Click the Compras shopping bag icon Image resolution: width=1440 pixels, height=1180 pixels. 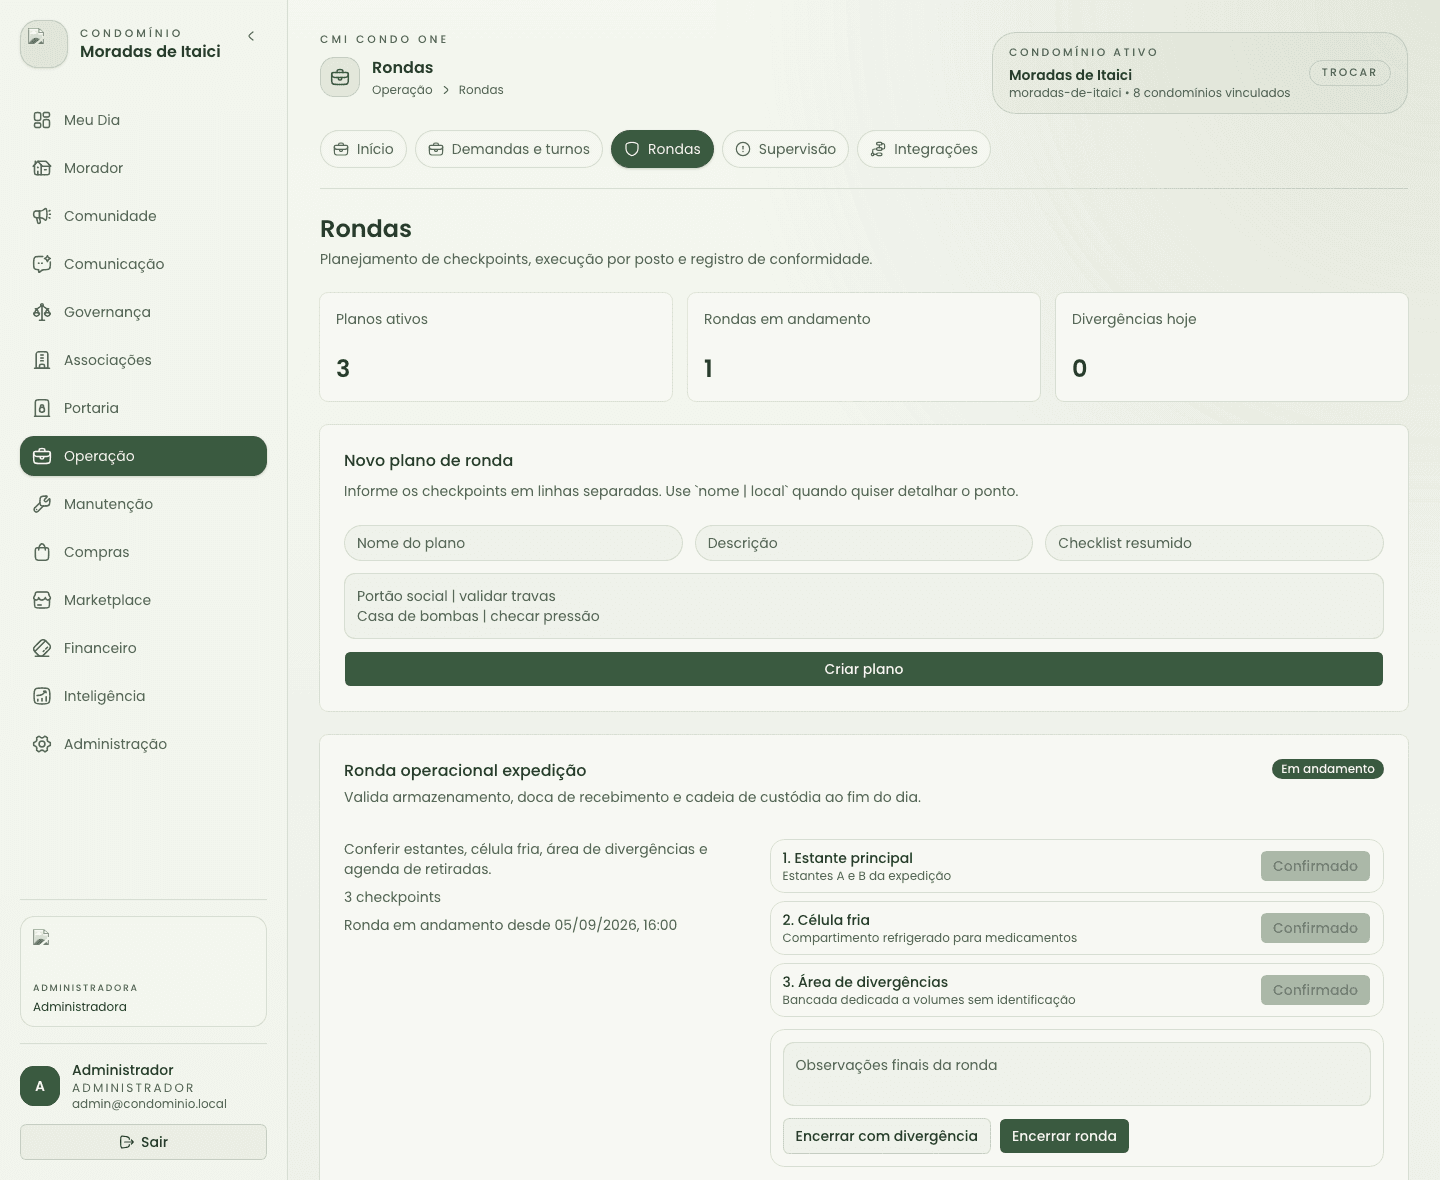[x=42, y=552]
